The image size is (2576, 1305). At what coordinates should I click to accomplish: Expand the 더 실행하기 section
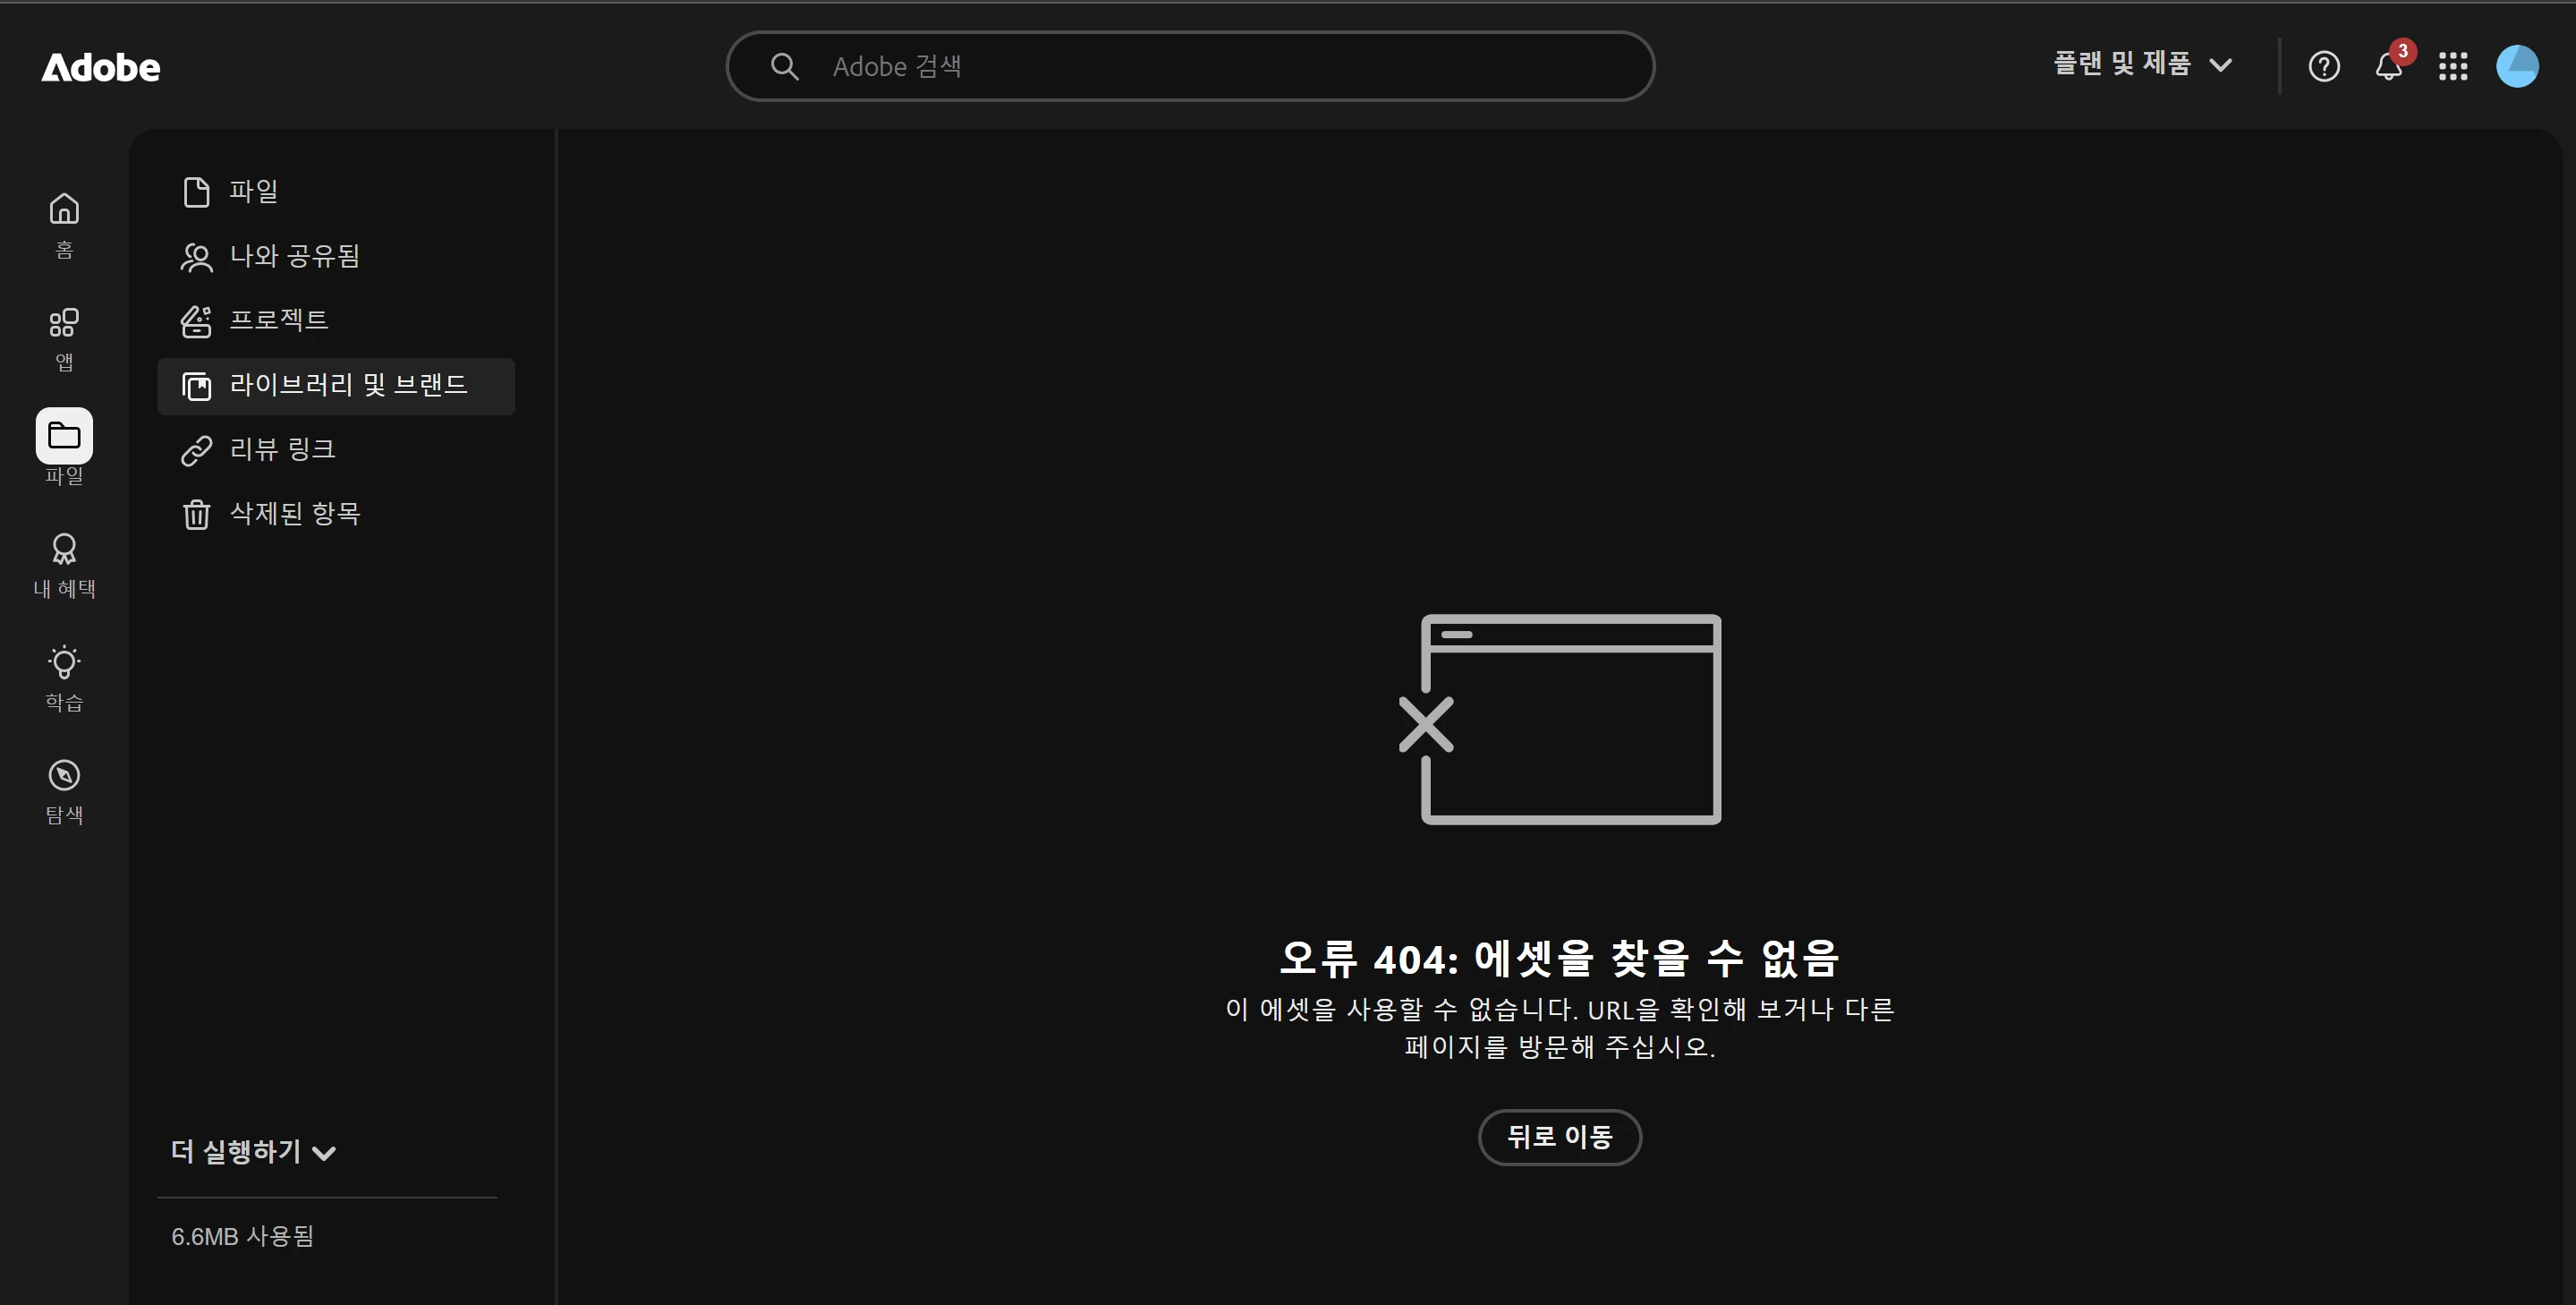point(253,1152)
